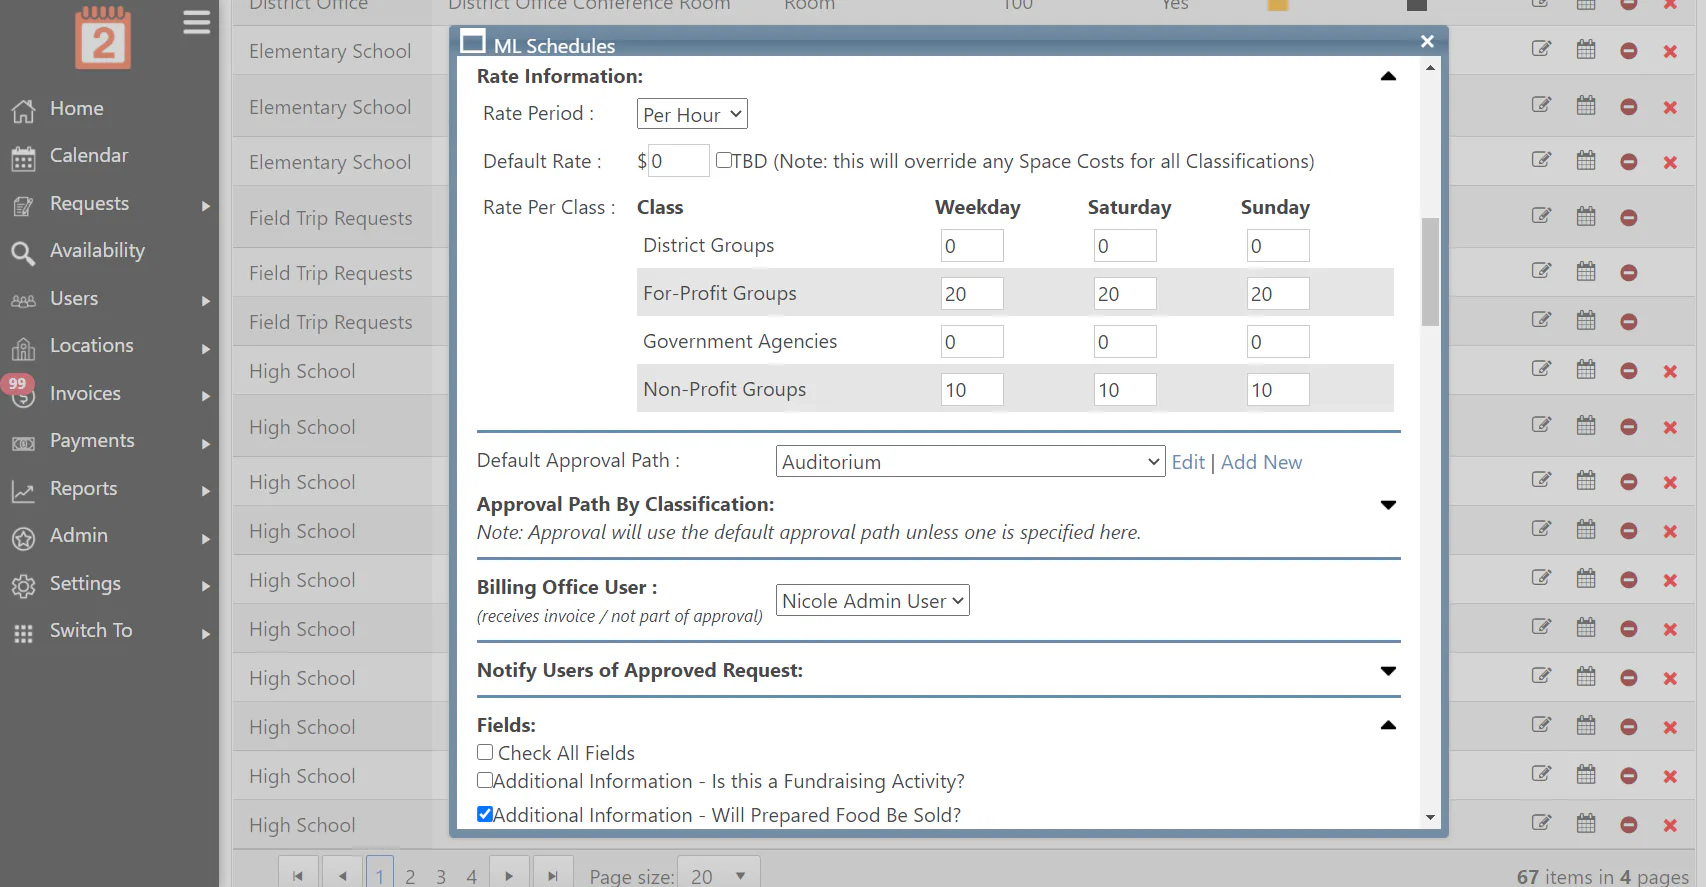This screenshot has width=1706, height=887.
Task: Click red X delete in first Elementary School row
Action: pyautogui.click(x=1670, y=51)
